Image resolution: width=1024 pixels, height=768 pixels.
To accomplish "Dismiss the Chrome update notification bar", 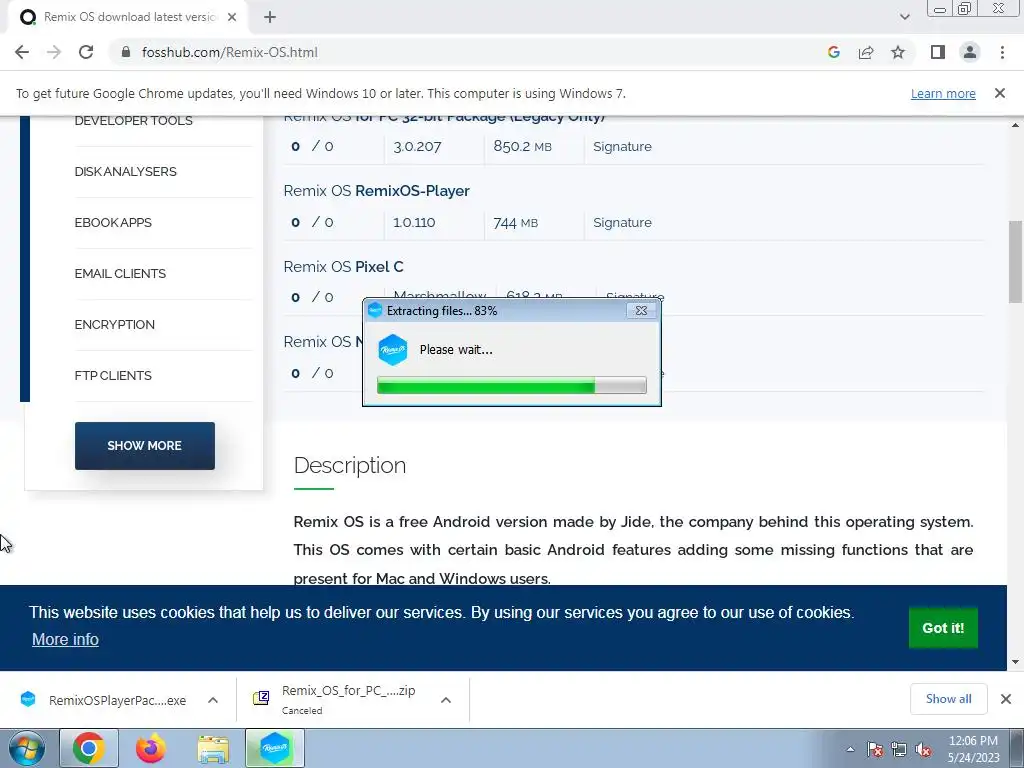I will [999, 93].
